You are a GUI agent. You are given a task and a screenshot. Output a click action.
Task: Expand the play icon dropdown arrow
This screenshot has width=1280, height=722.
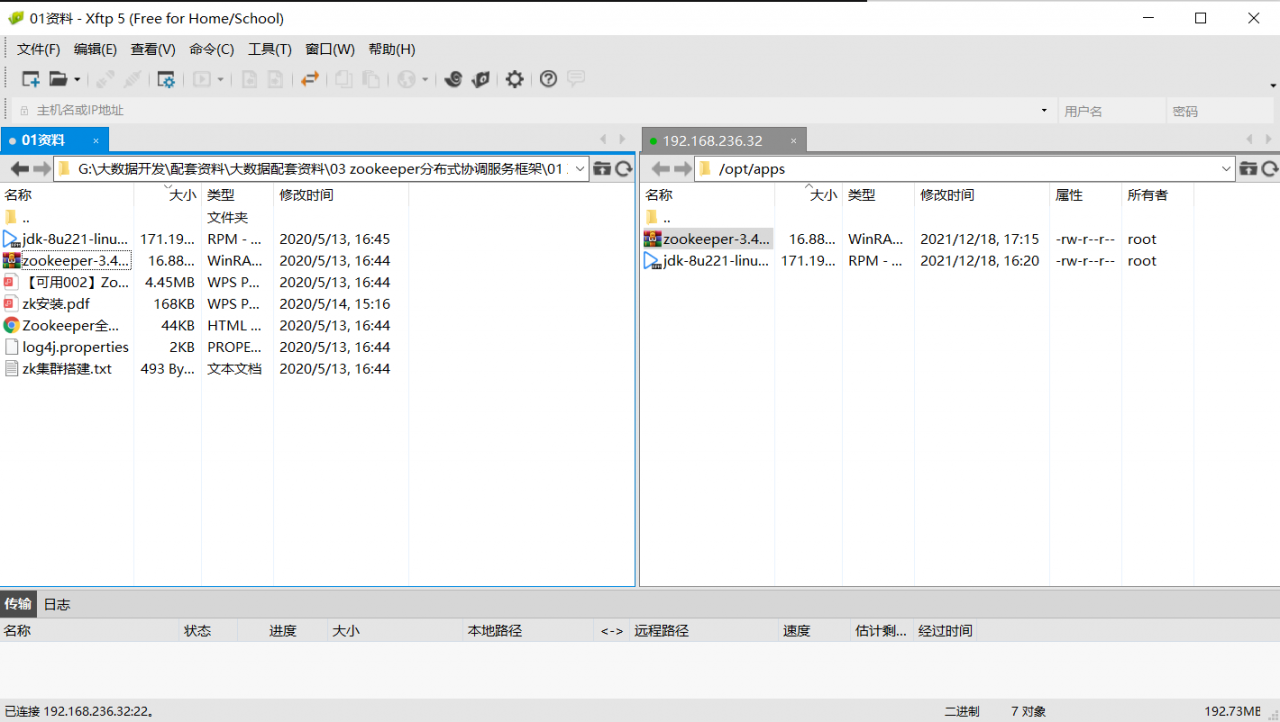point(221,80)
